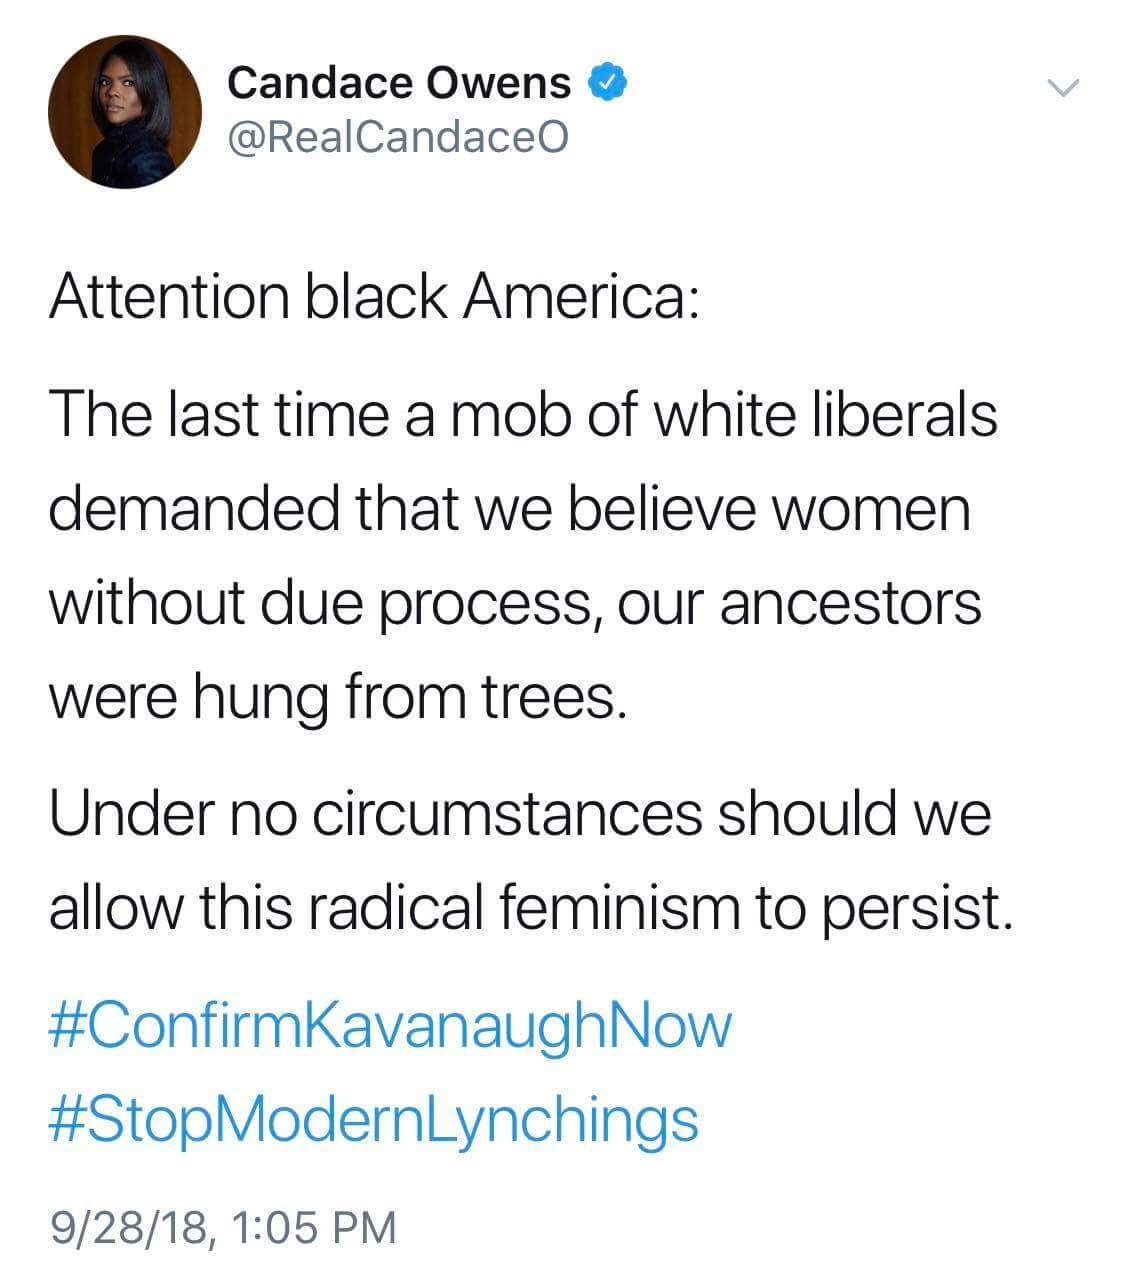Open the @RealCandaceO handle link
Screen dimensions: 1125x1288
[398, 137]
